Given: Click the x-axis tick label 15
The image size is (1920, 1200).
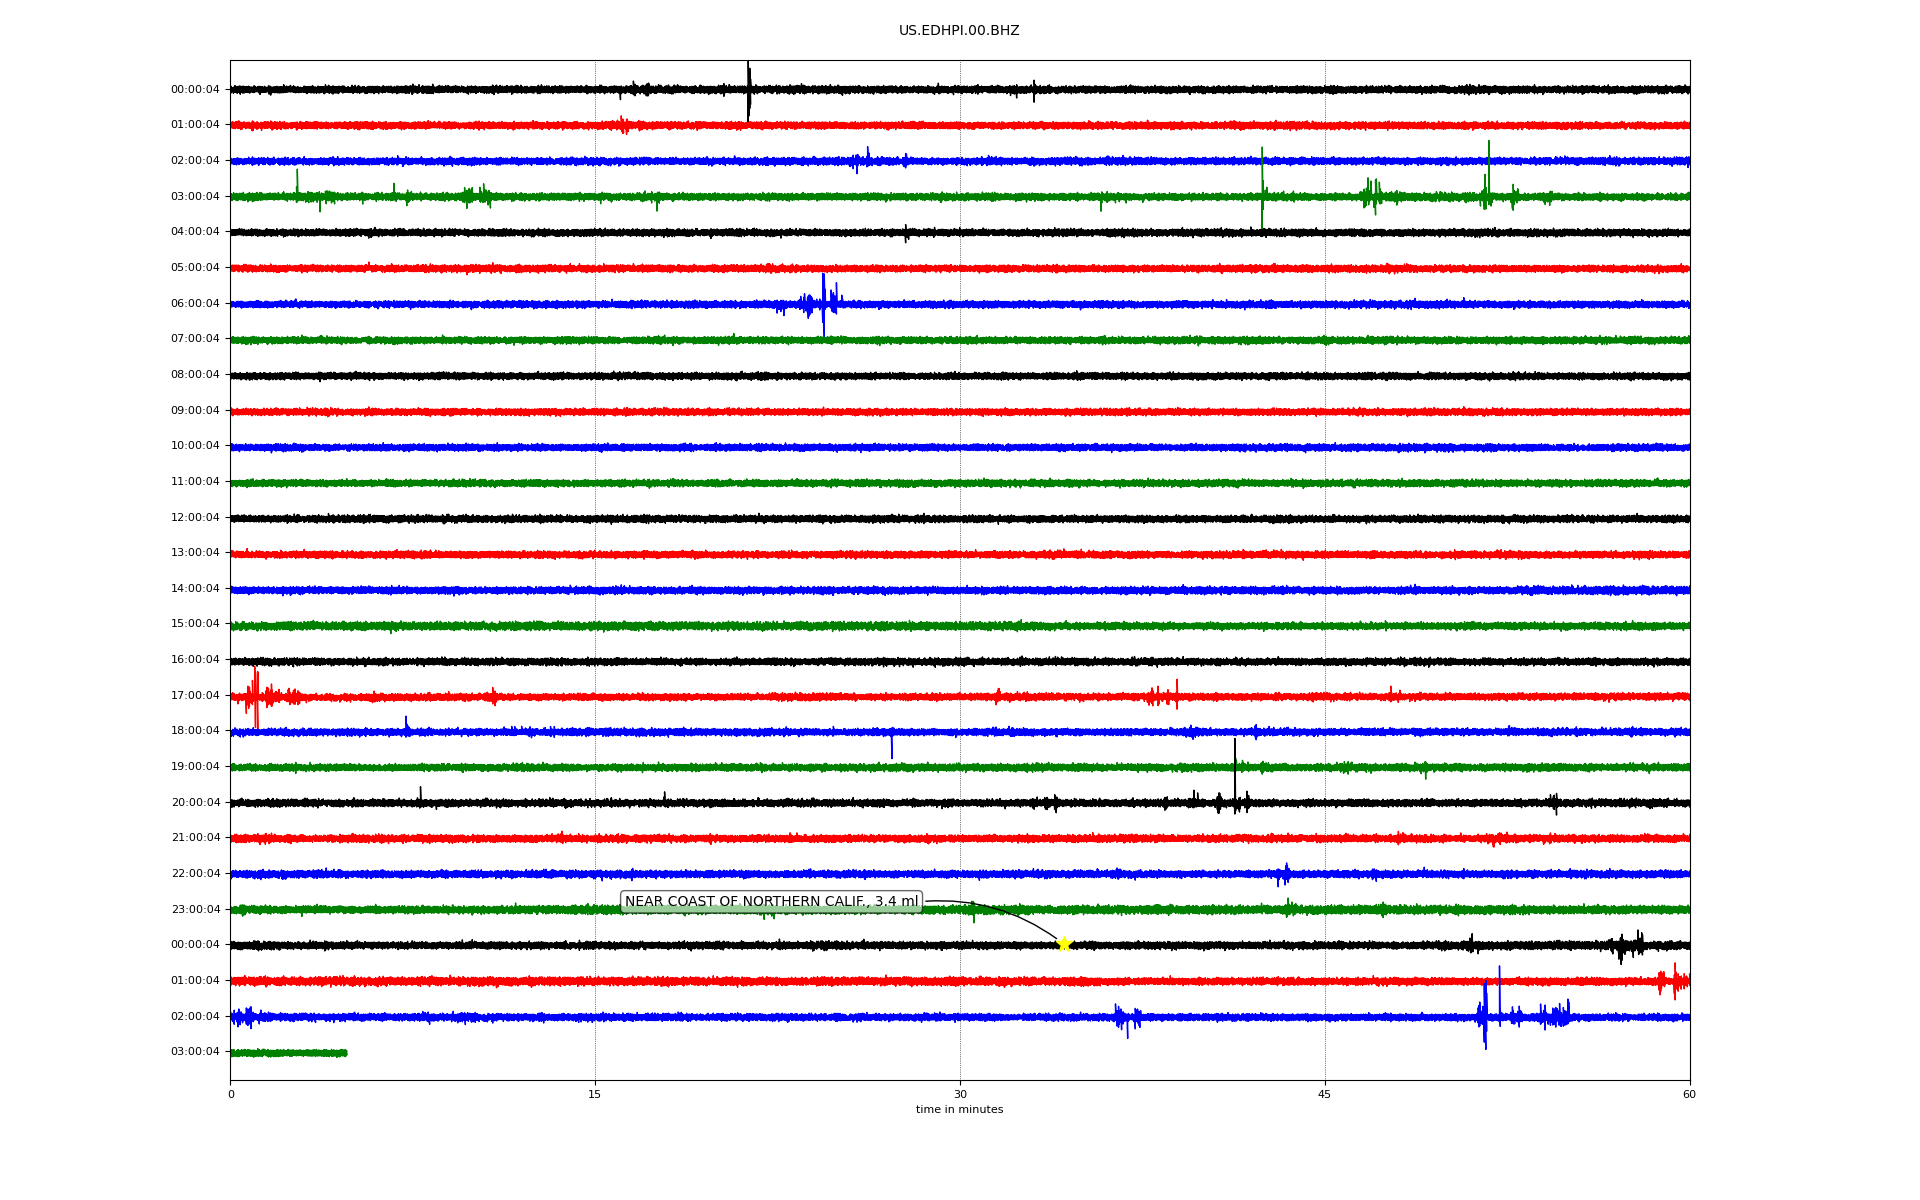Looking at the screenshot, I should (x=595, y=1095).
